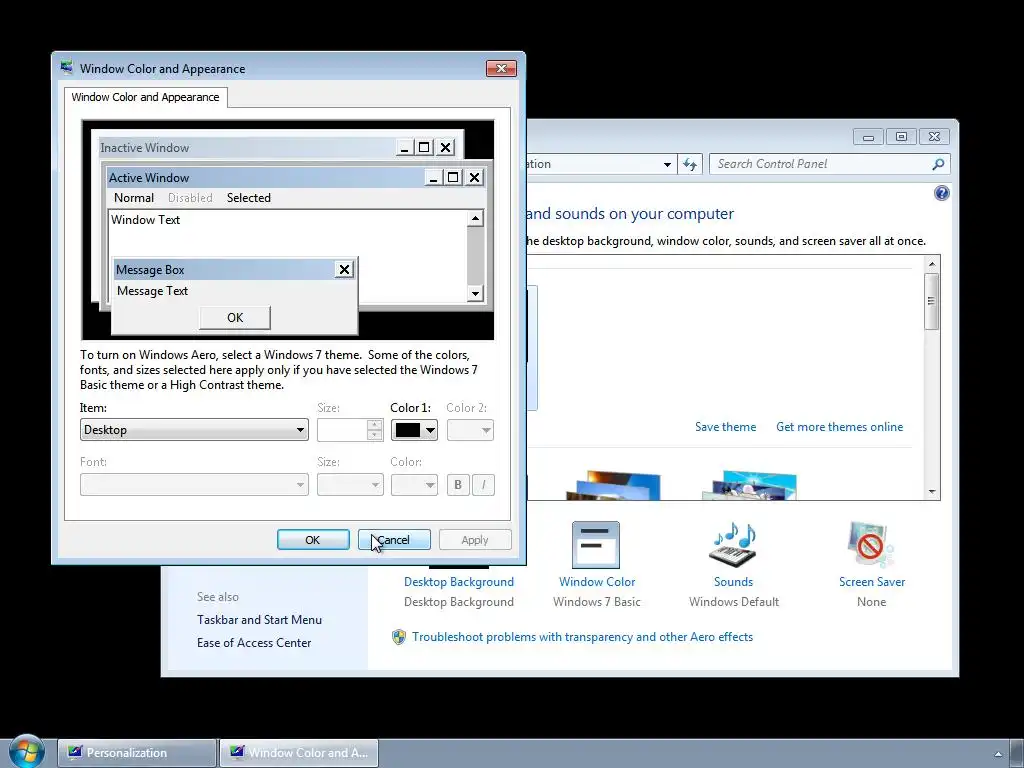Click Window Text in the preview
Screen dimensions: 1024x768
[145, 219]
